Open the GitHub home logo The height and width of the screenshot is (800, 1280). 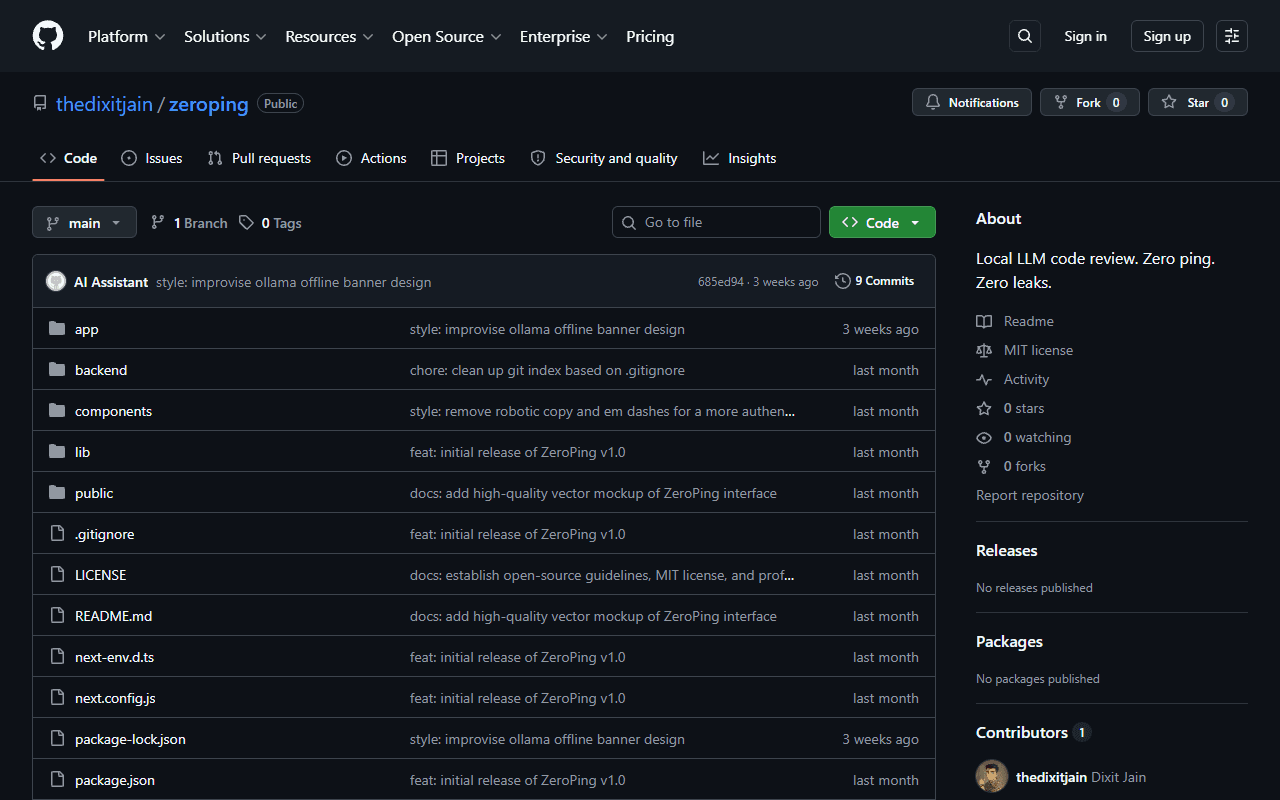[x=48, y=36]
